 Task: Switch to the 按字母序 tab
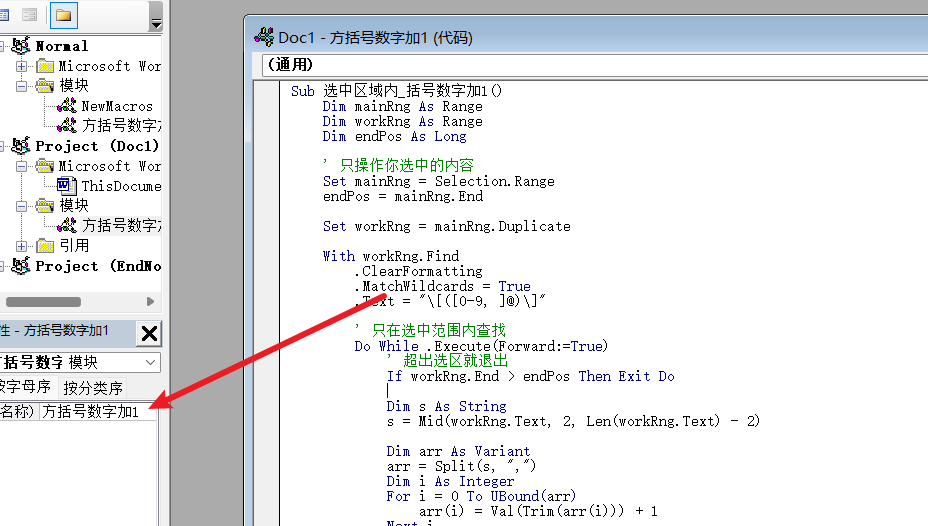(25, 387)
